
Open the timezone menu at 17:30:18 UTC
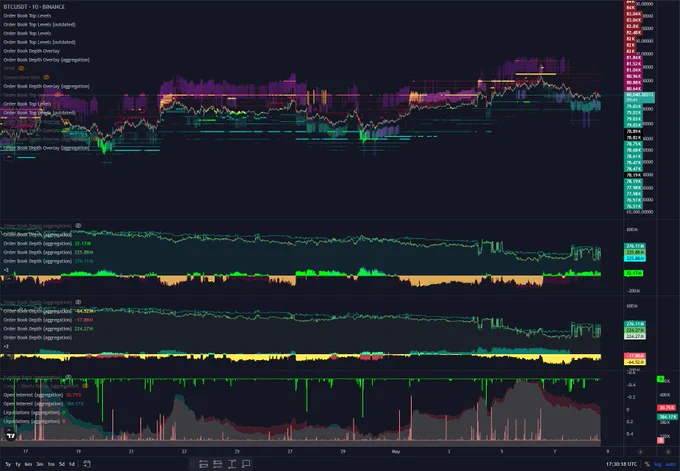click(x=621, y=464)
